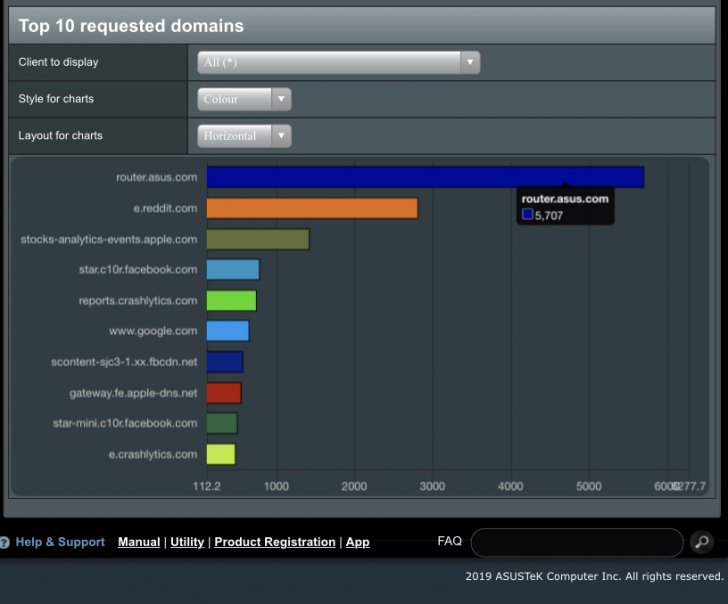The image size is (728, 604).
Task: Click the Help & Support label
Action: click(x=60, y=542)
